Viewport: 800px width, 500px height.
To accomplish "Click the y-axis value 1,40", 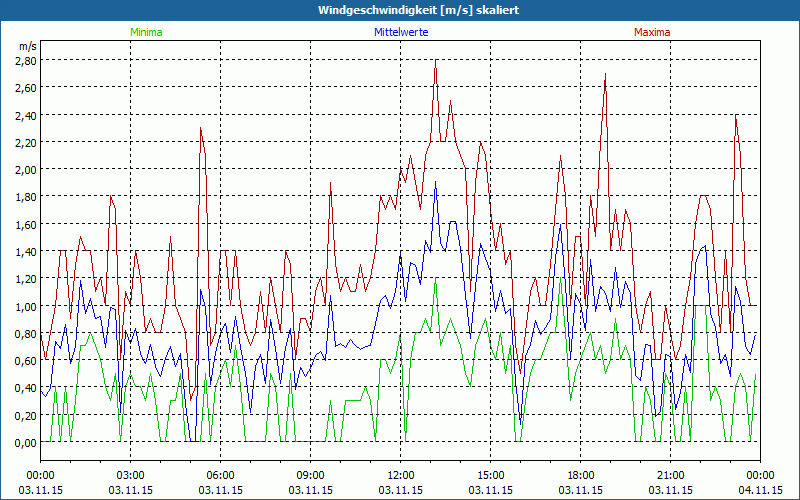I will click(26, 251).
